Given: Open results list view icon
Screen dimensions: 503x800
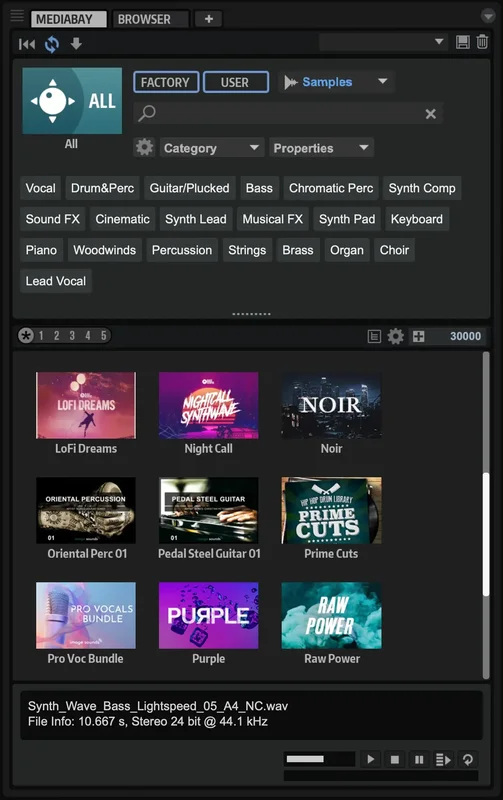Looking at the screenshot, I should (374, 336).
